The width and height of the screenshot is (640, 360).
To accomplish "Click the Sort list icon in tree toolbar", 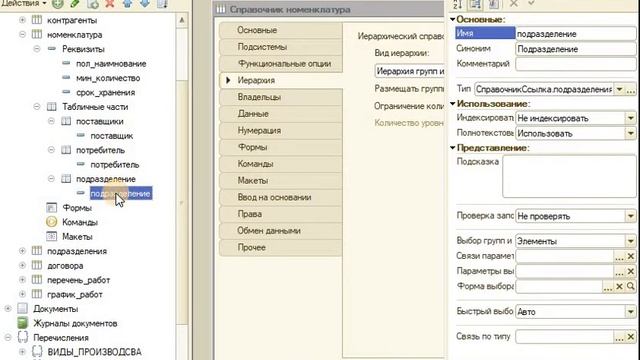I will pos(162,4).
